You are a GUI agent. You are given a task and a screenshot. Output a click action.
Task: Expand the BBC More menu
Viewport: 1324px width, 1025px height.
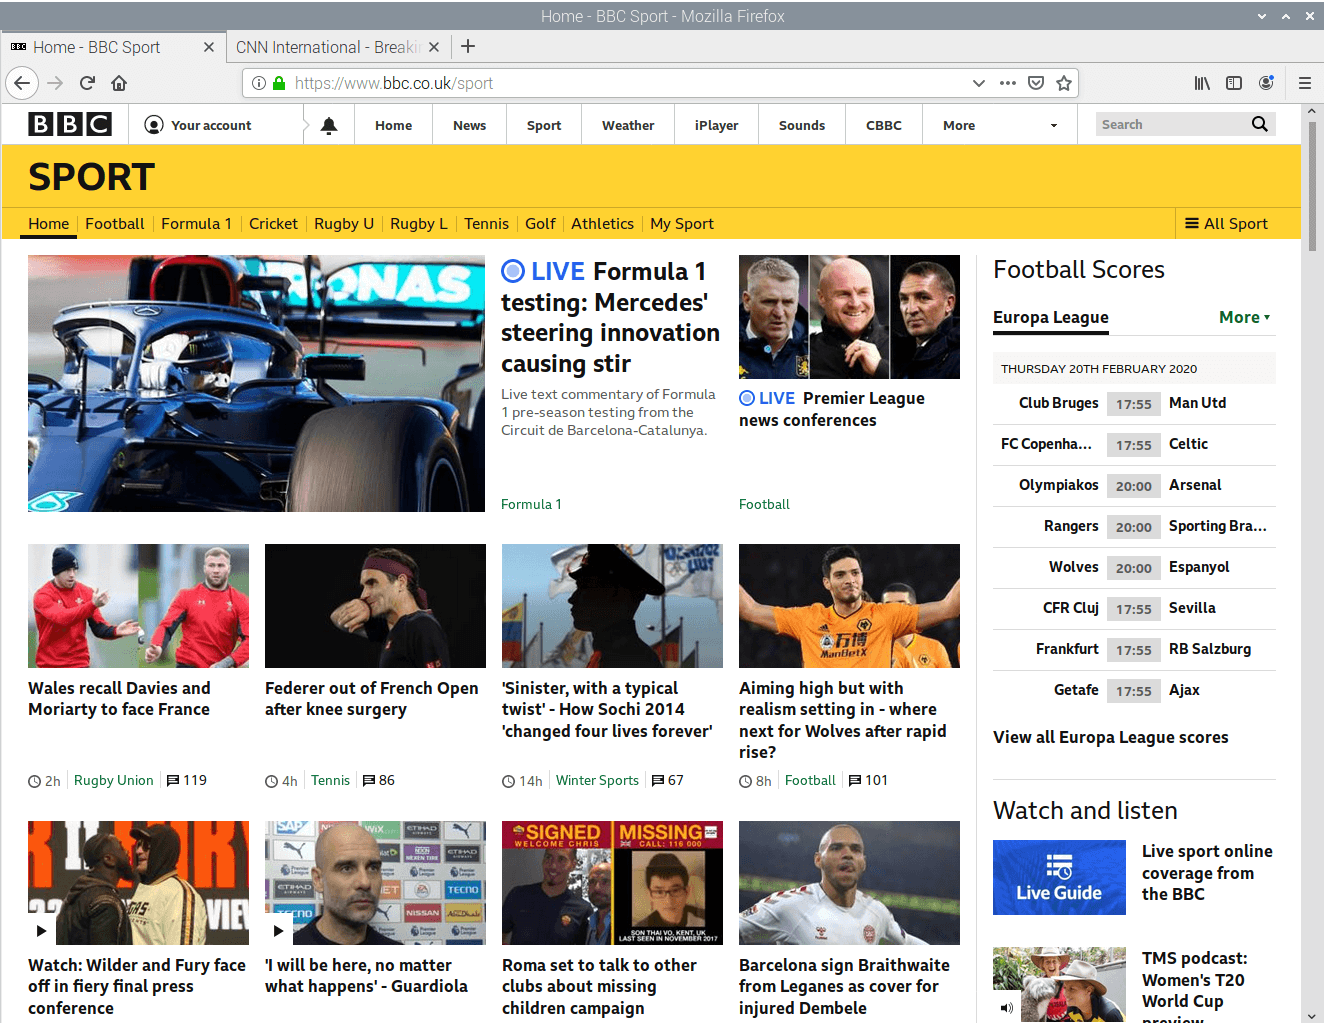point(999,125)
